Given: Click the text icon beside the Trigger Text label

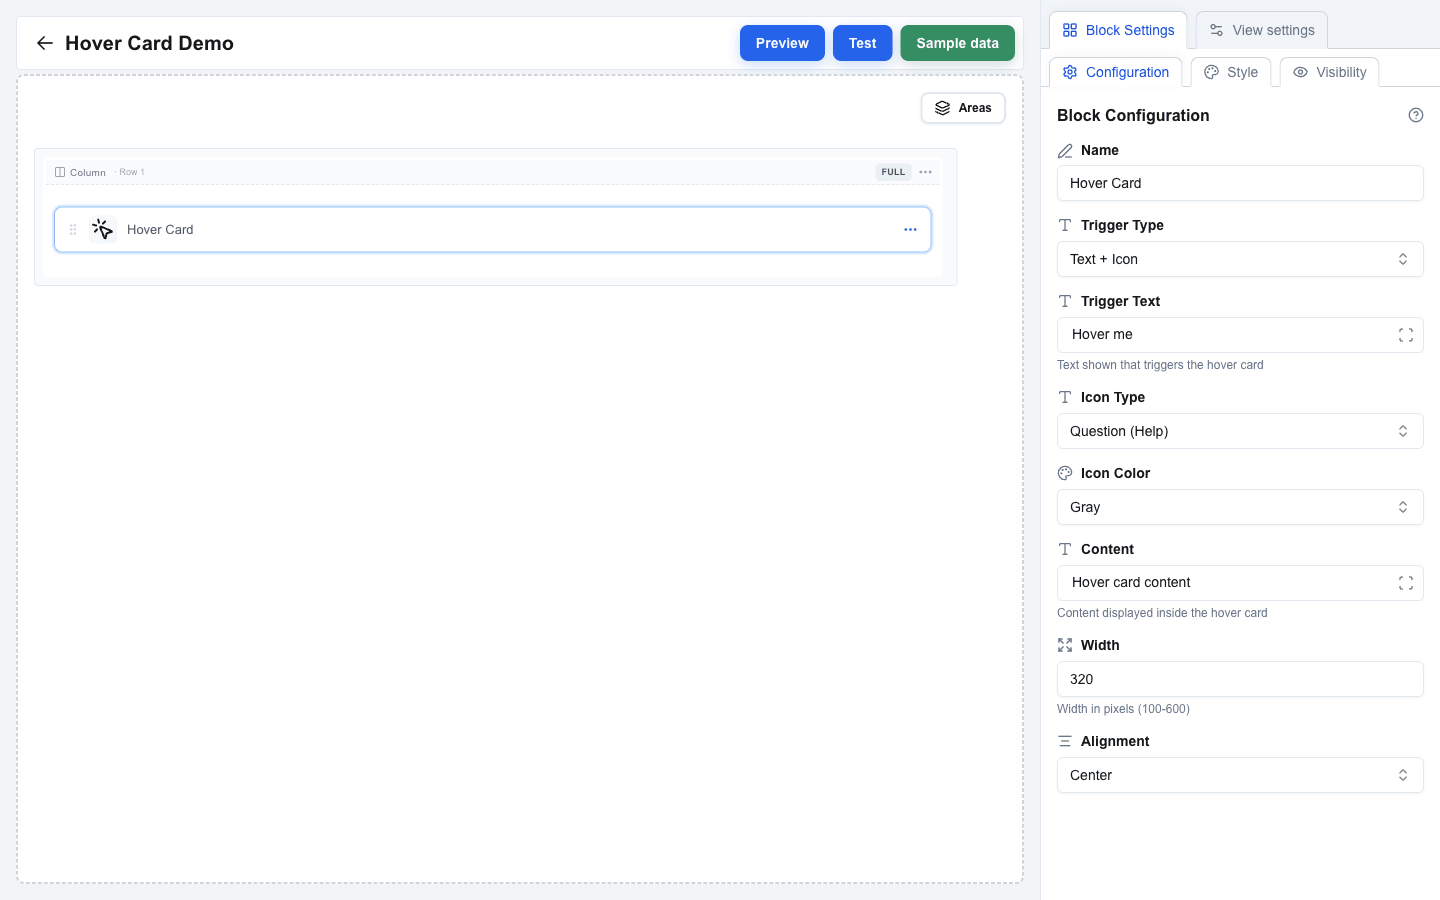Looking at the screenshot, I should pos(1065,301).
